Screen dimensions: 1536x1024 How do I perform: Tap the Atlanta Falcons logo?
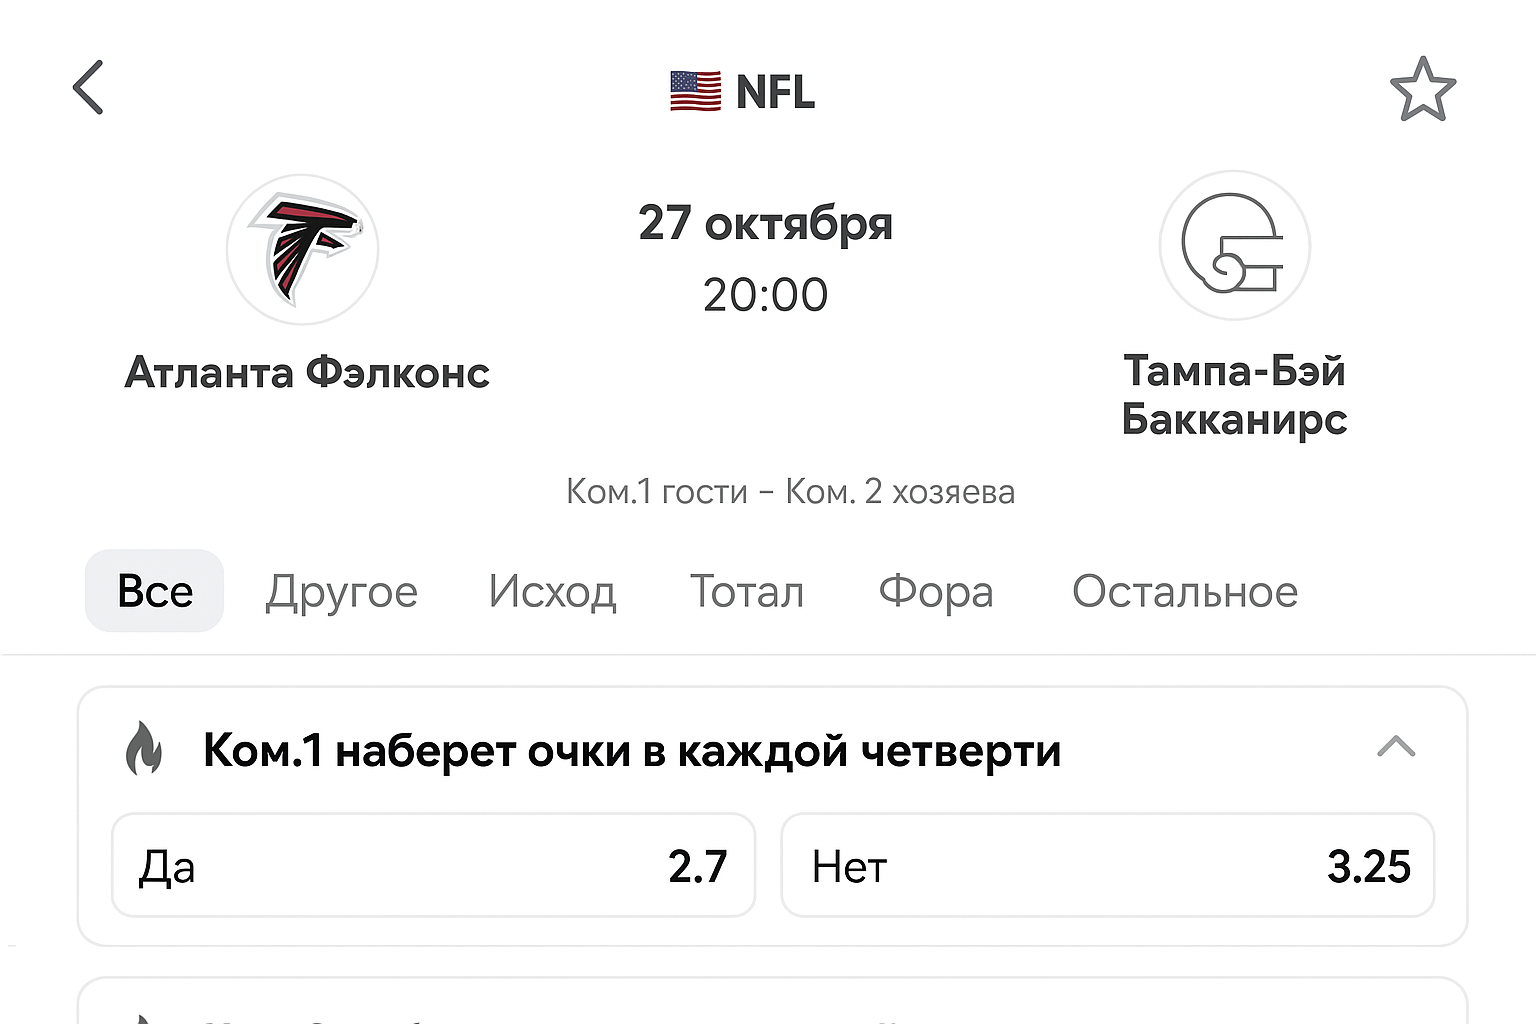coord(302,249)
